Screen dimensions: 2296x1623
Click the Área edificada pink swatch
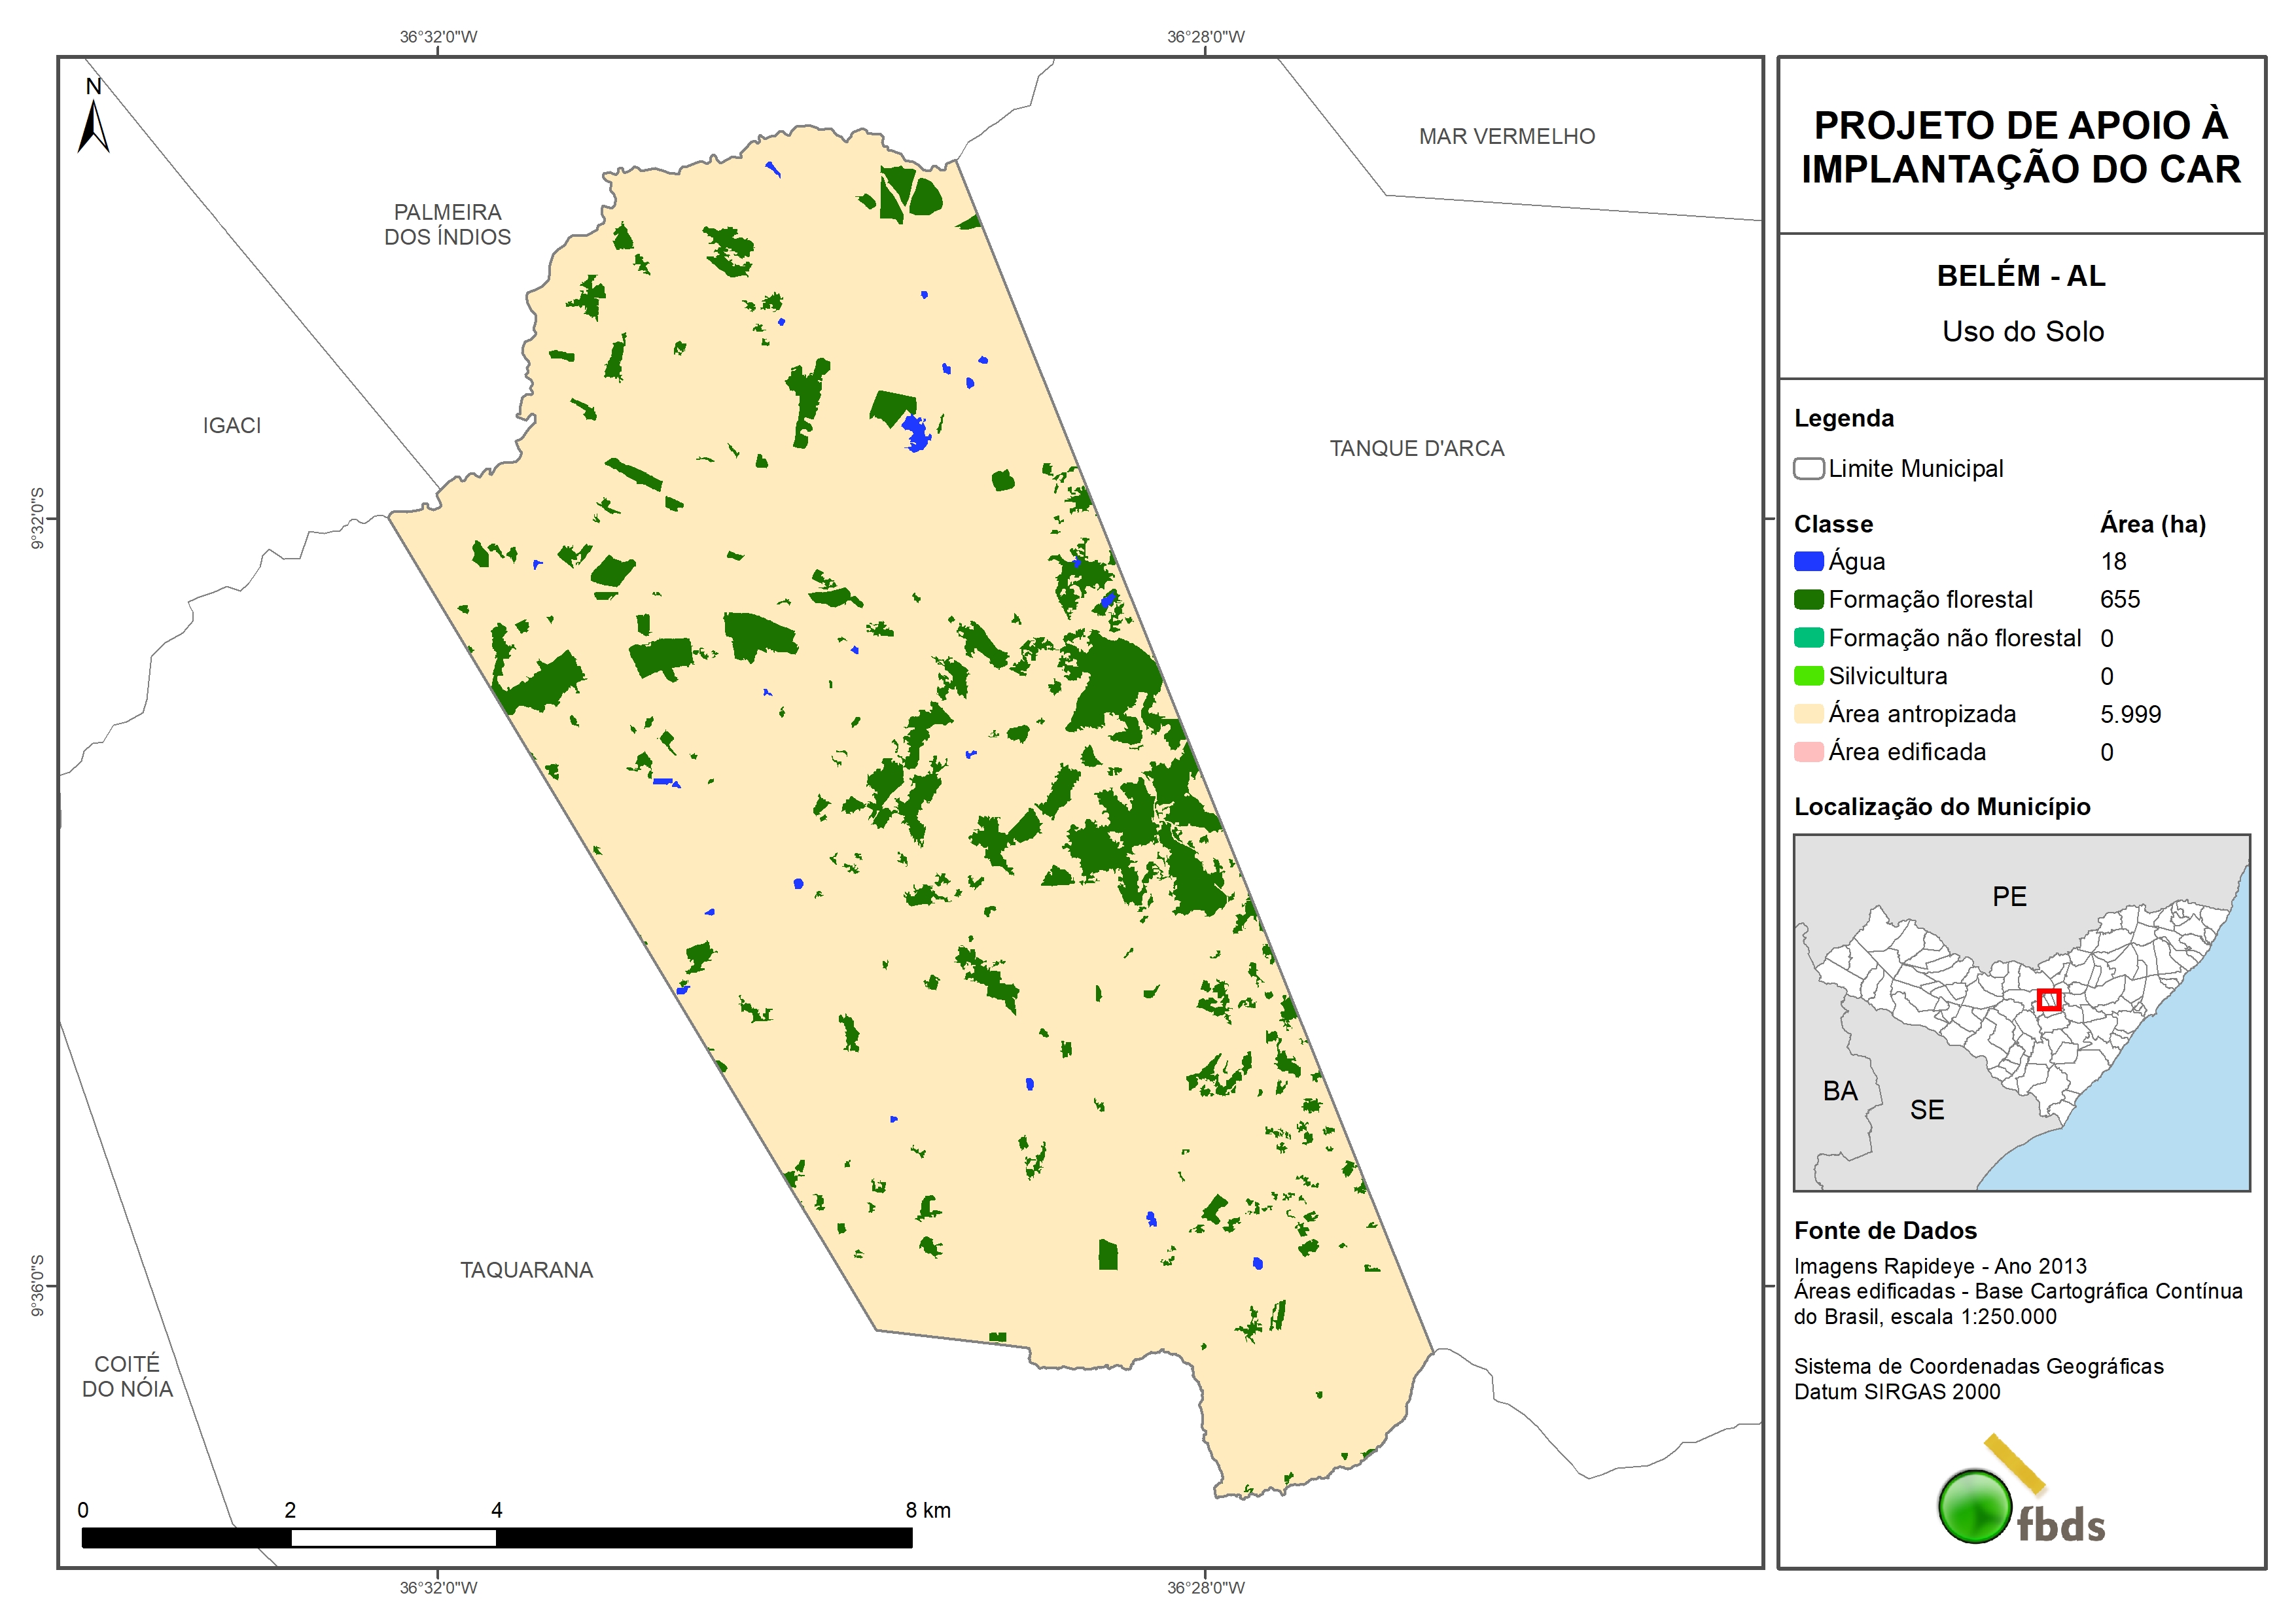click(1808, 751)
